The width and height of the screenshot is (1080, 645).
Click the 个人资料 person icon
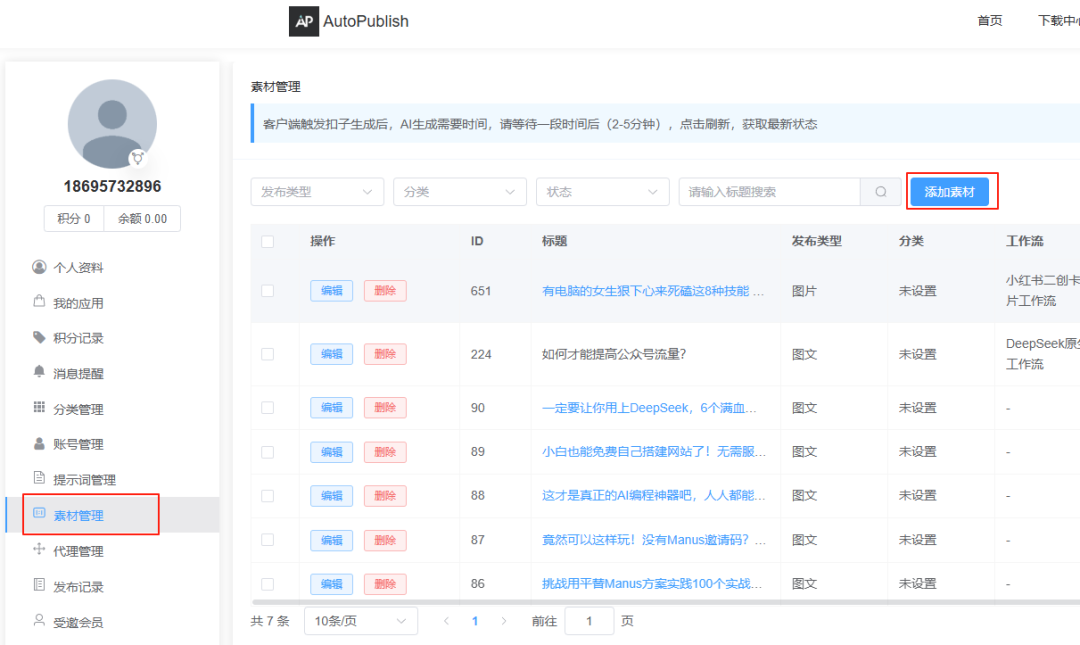(39, 267)
